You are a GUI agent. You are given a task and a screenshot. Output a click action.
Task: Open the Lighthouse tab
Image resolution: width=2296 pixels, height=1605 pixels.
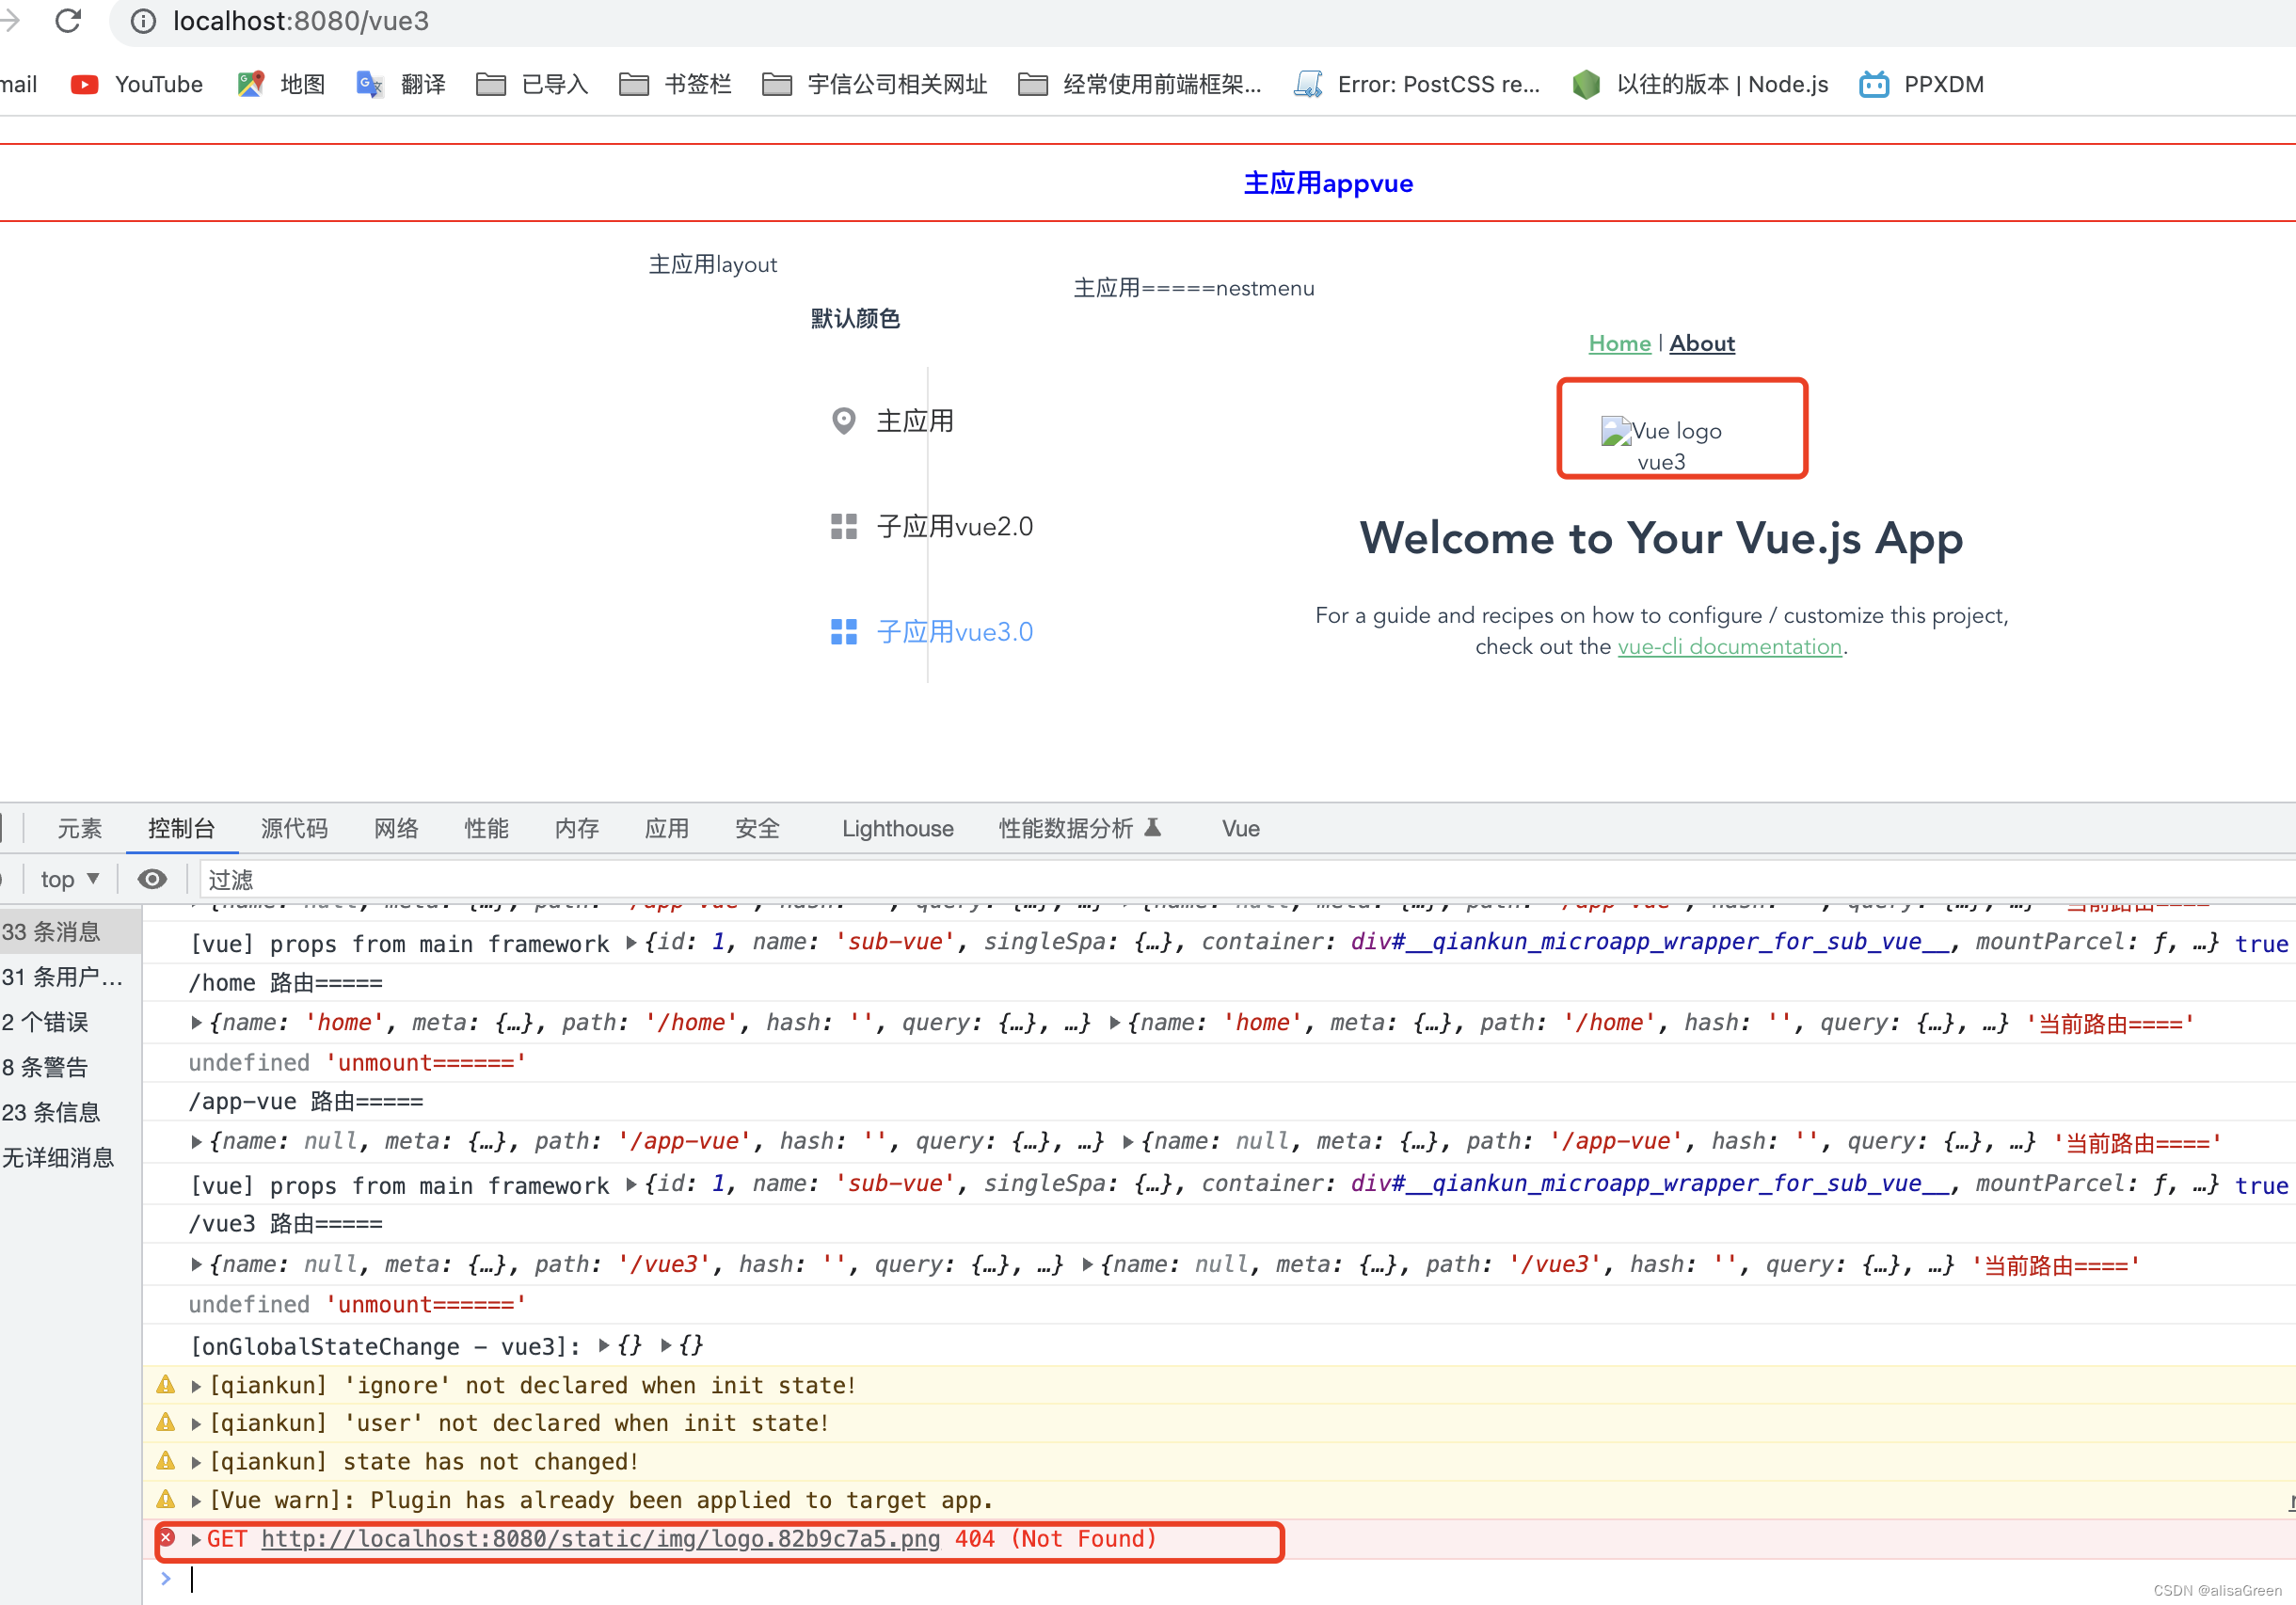(897, 828)
